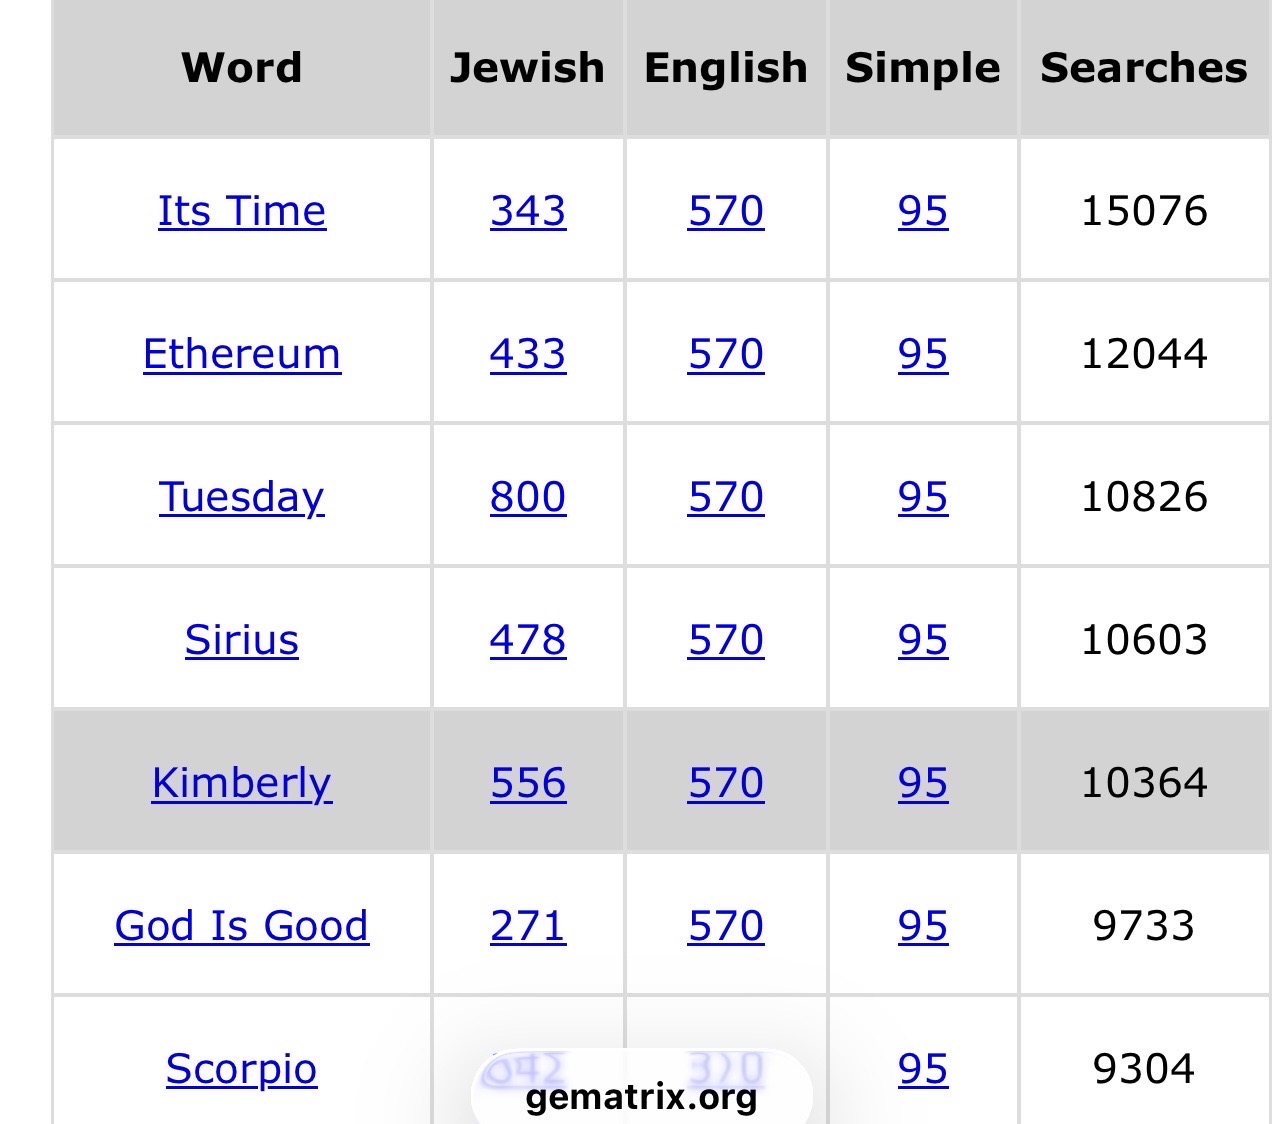Screen dimensions: 1284x1124
Task: Click the "God Is Good" phrase link
Action: point(242,926)
